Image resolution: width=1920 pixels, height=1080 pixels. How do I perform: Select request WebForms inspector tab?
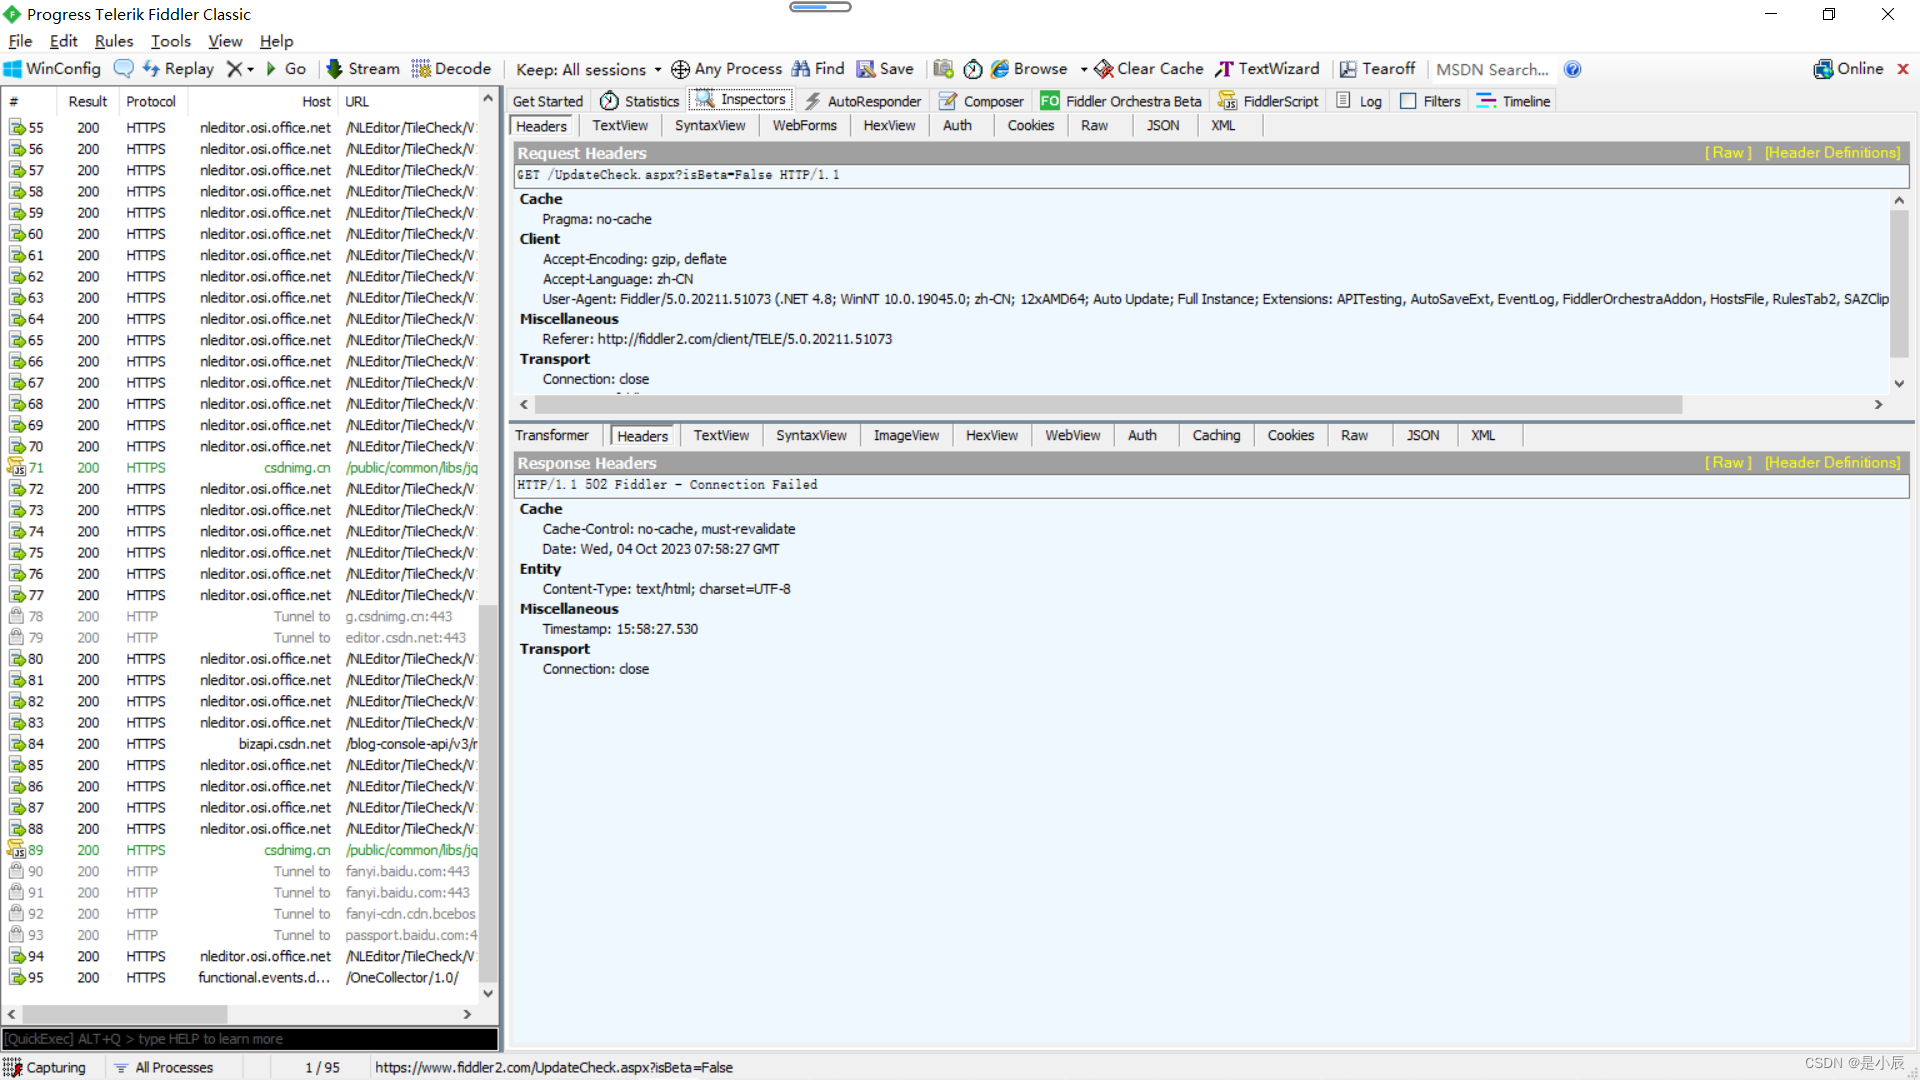pyautogui.click(x=804, y=125)
